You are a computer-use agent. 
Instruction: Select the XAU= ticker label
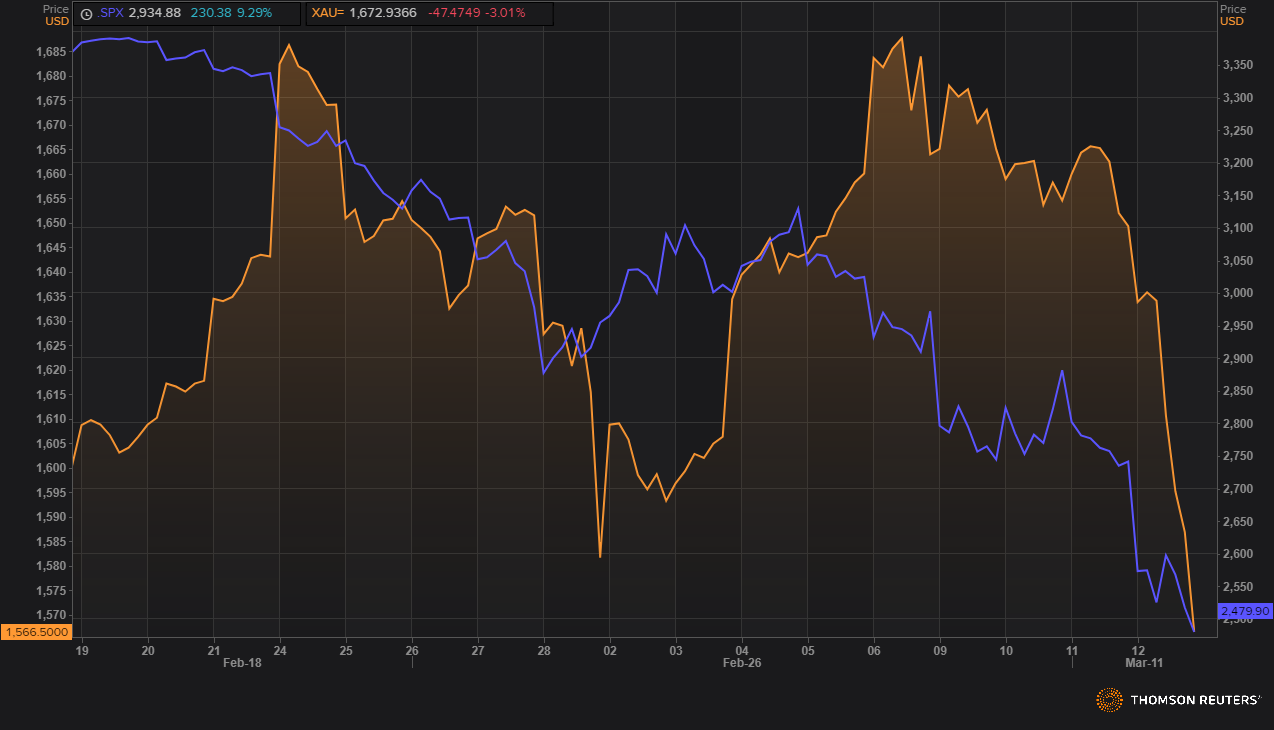pos(328,14)
